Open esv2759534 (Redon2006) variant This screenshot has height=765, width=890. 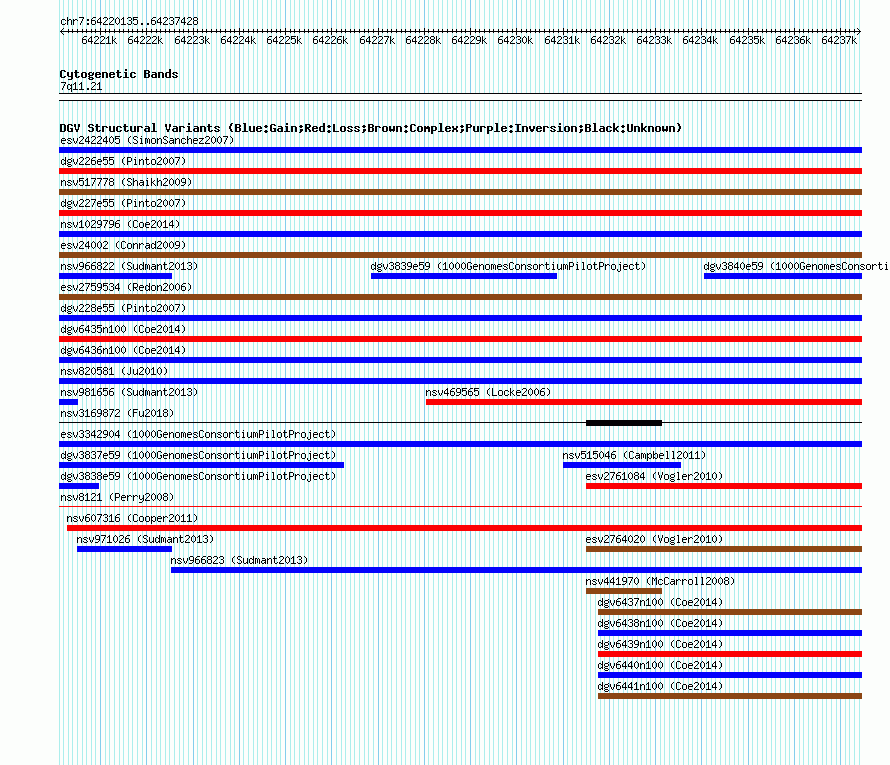pyautogui.click(x=460, y=297)
